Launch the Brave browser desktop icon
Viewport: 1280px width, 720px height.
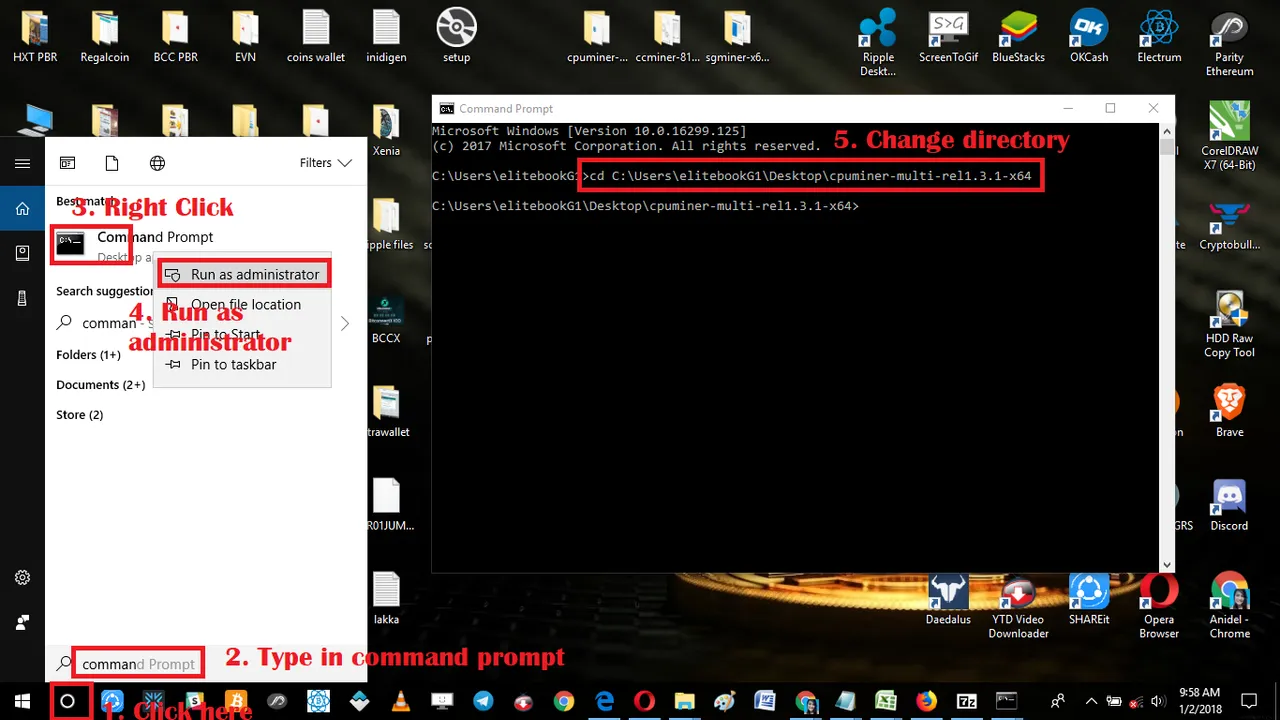coord(1229,411)
